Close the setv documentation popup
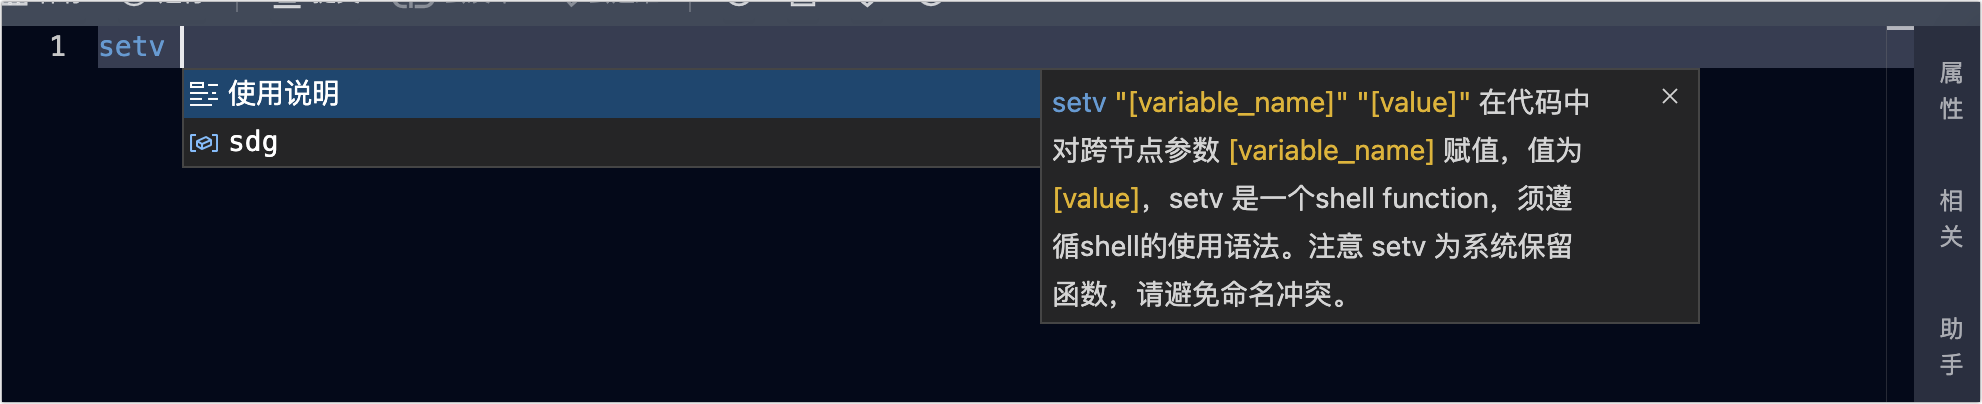Viewport: 1982px width, 404px height. (x=1669, y=96)
